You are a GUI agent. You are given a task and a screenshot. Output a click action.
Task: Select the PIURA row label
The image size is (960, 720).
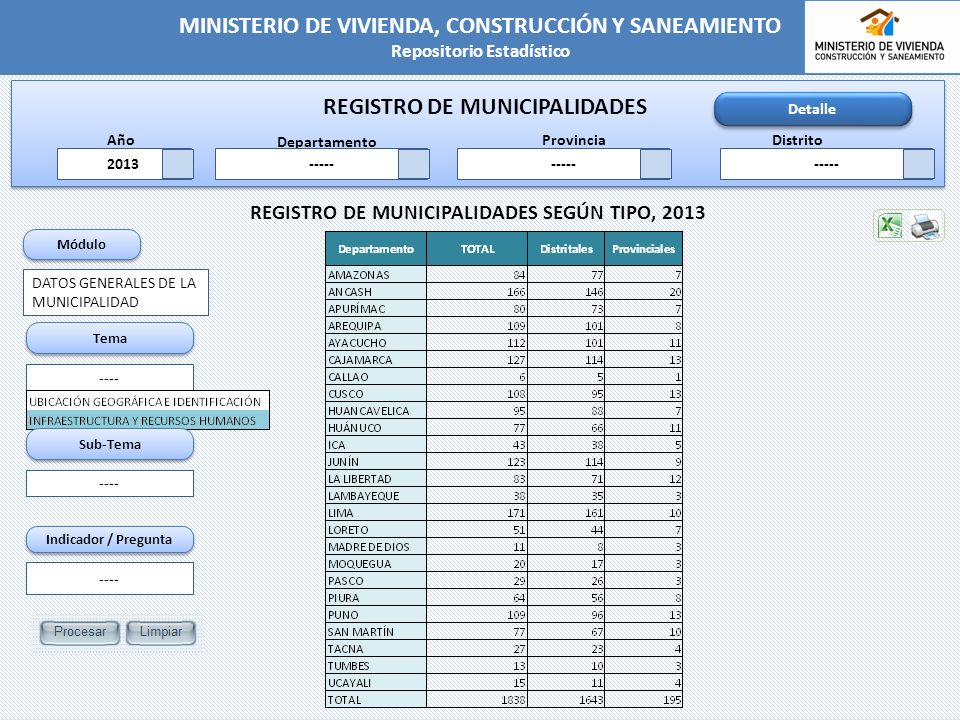[376, 598]
